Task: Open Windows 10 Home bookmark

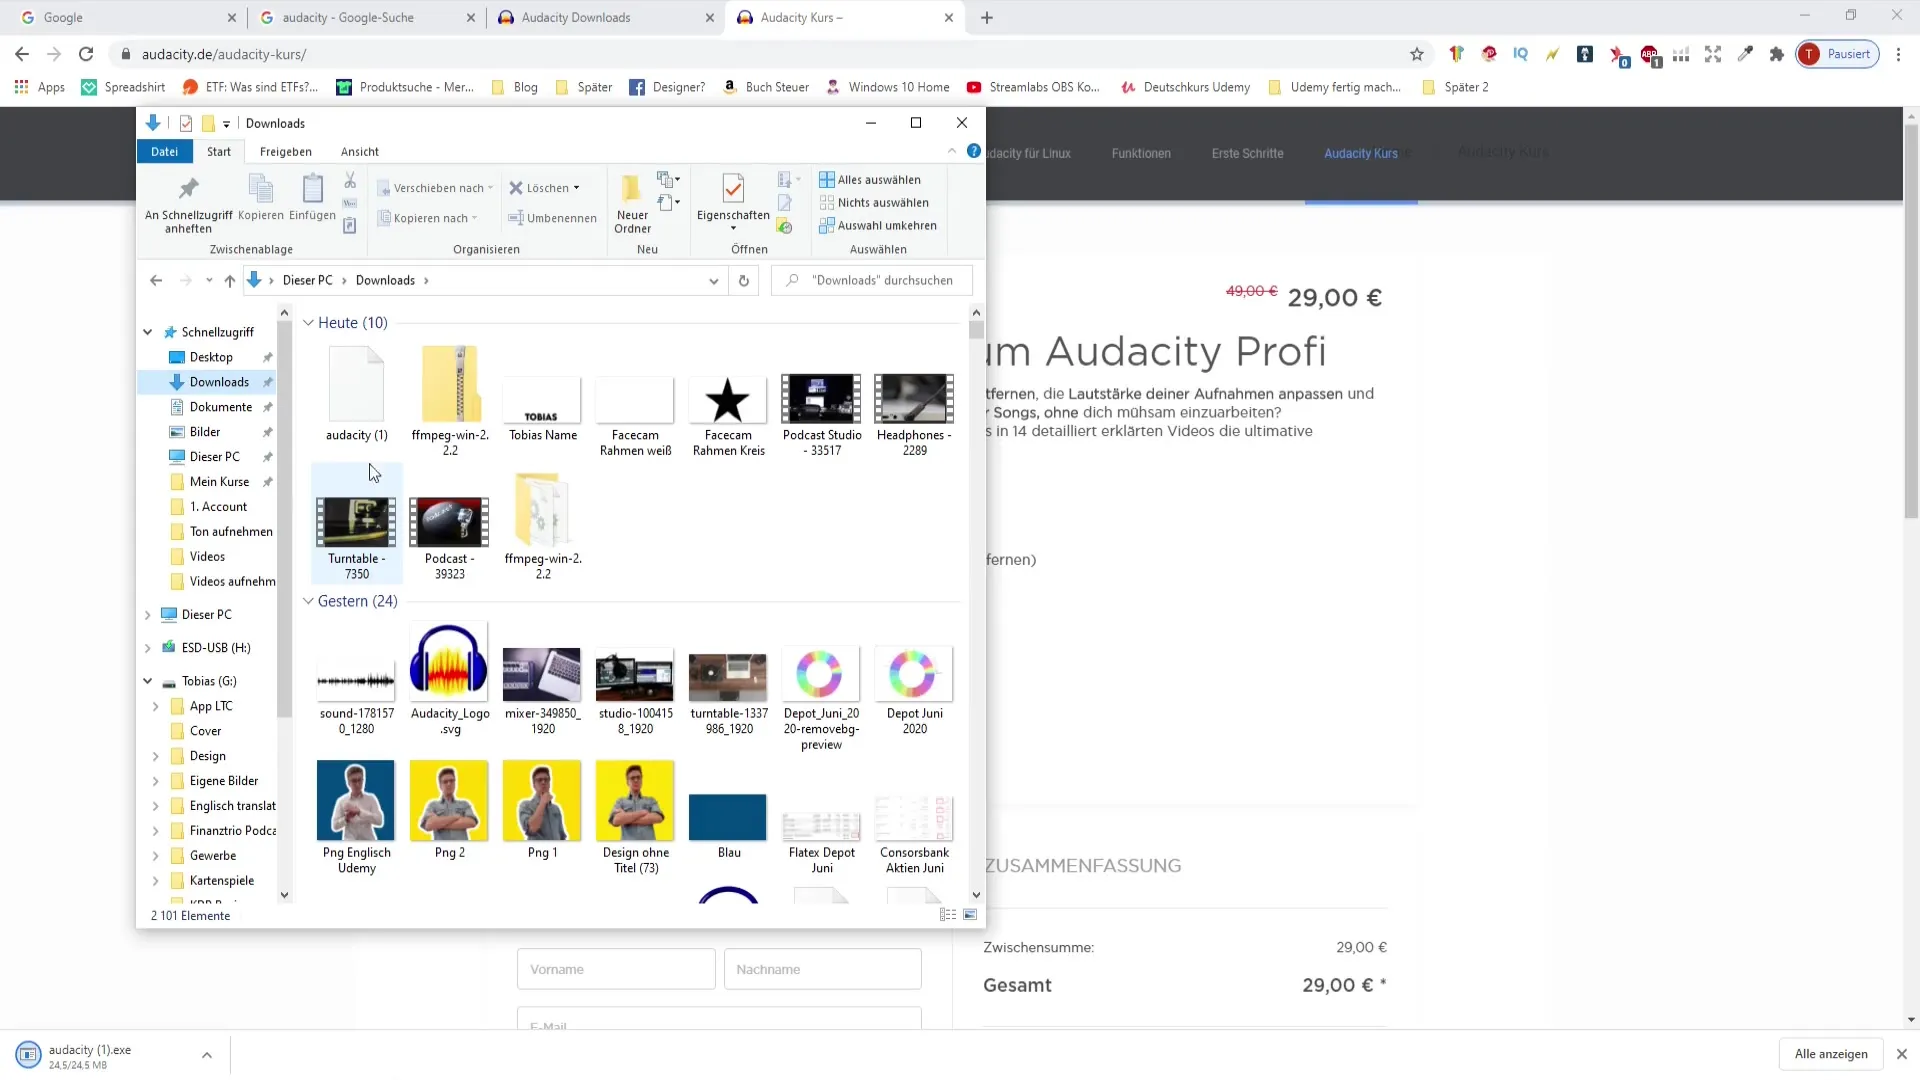Action: coord(888,87)
